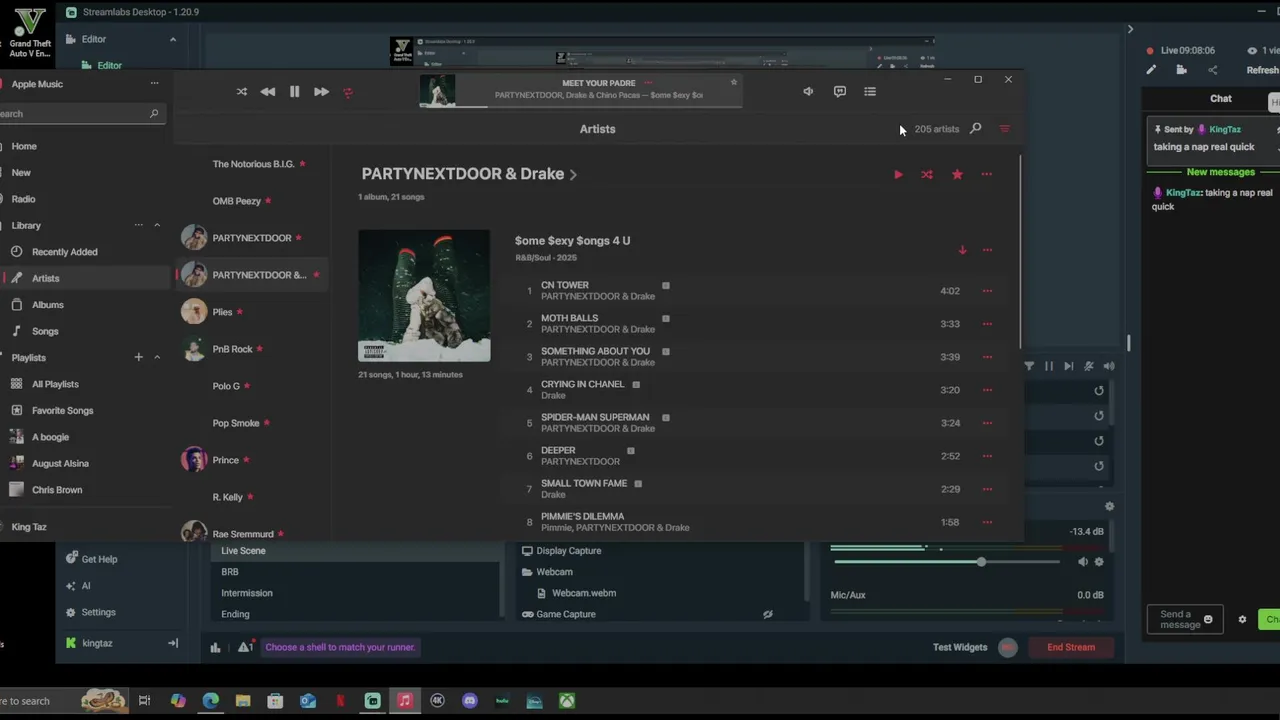Skip to next track in Apple Music
Viewport: 1280px width, 720px height.
pyautogui.click(x=321, y=92)
